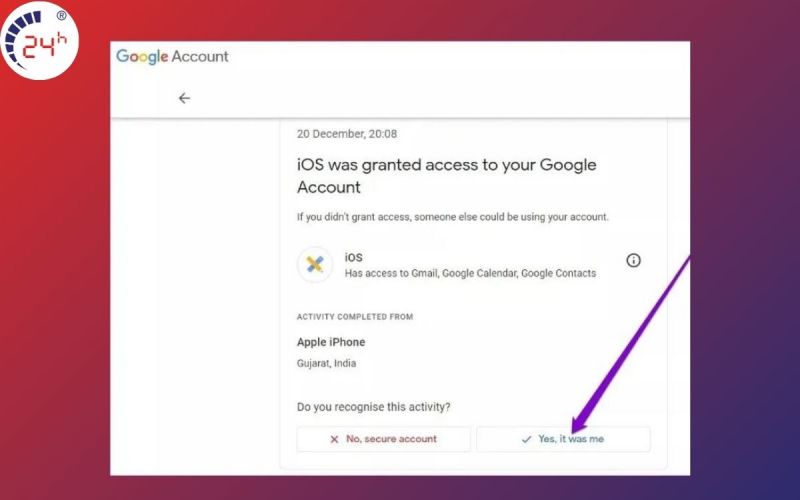The image size is (800, 500).
Task: Confirm with Yes, it was me
Action: click(563, 439)
